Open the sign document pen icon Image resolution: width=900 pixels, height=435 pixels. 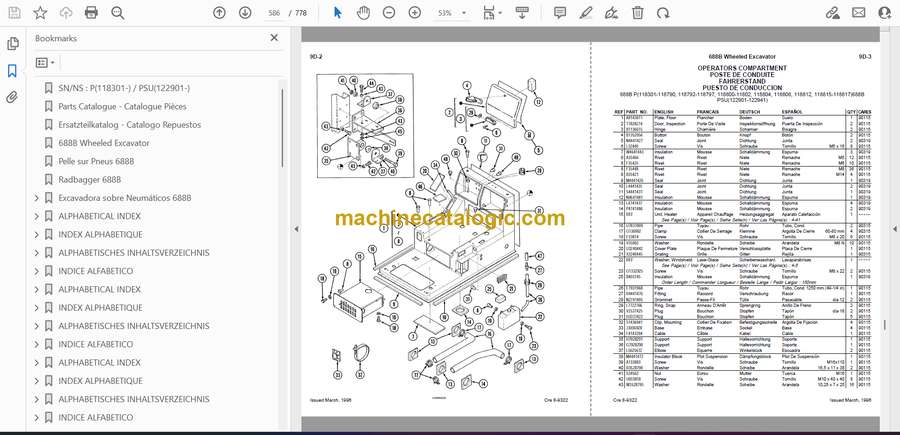point(611,13)
